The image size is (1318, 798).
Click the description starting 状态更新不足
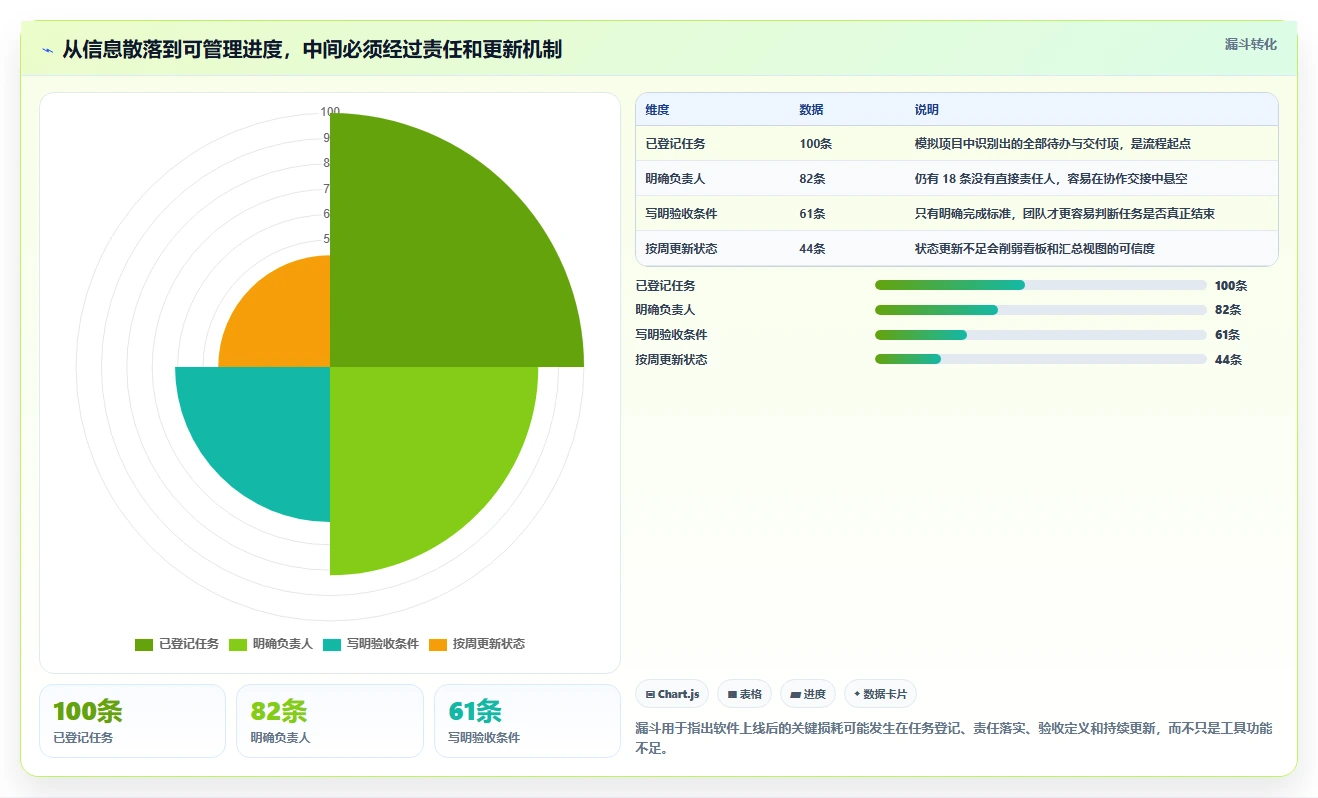click(1034, 249)
